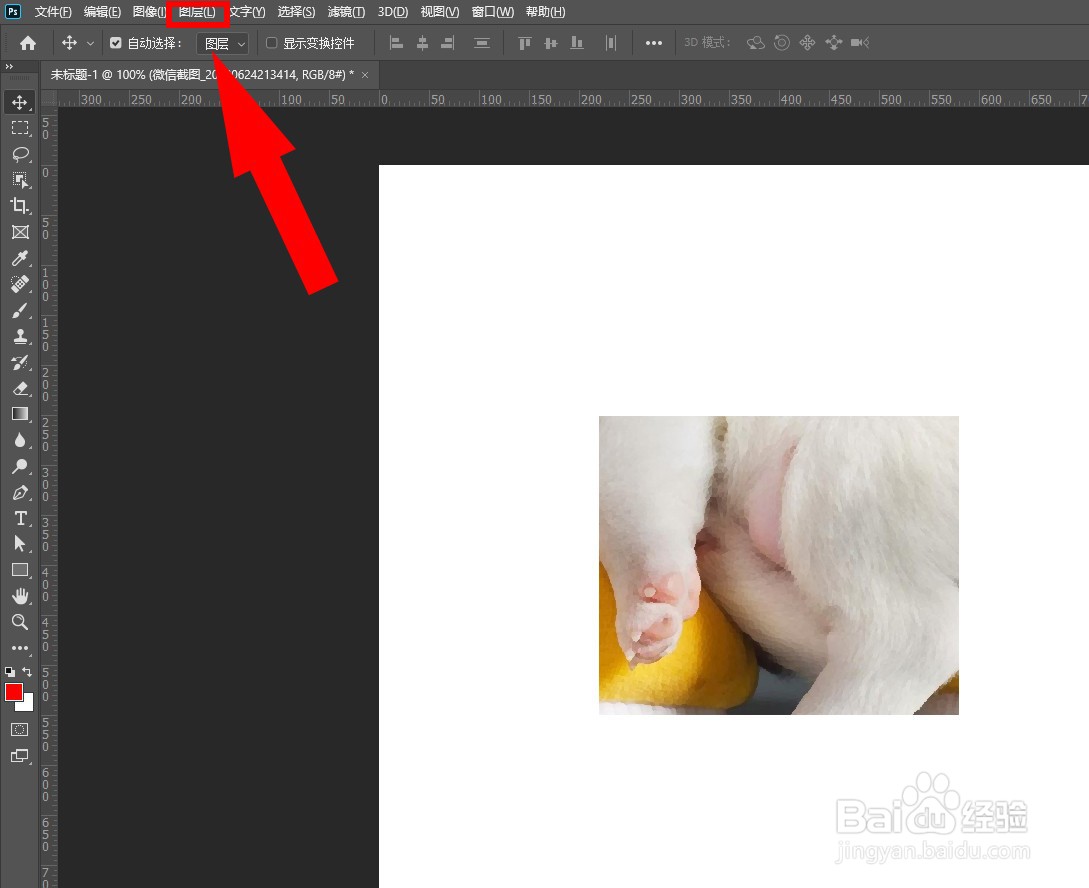Select the Lasso tool
This screenshot has height=888, width=1089.
(x=19, y=154)
